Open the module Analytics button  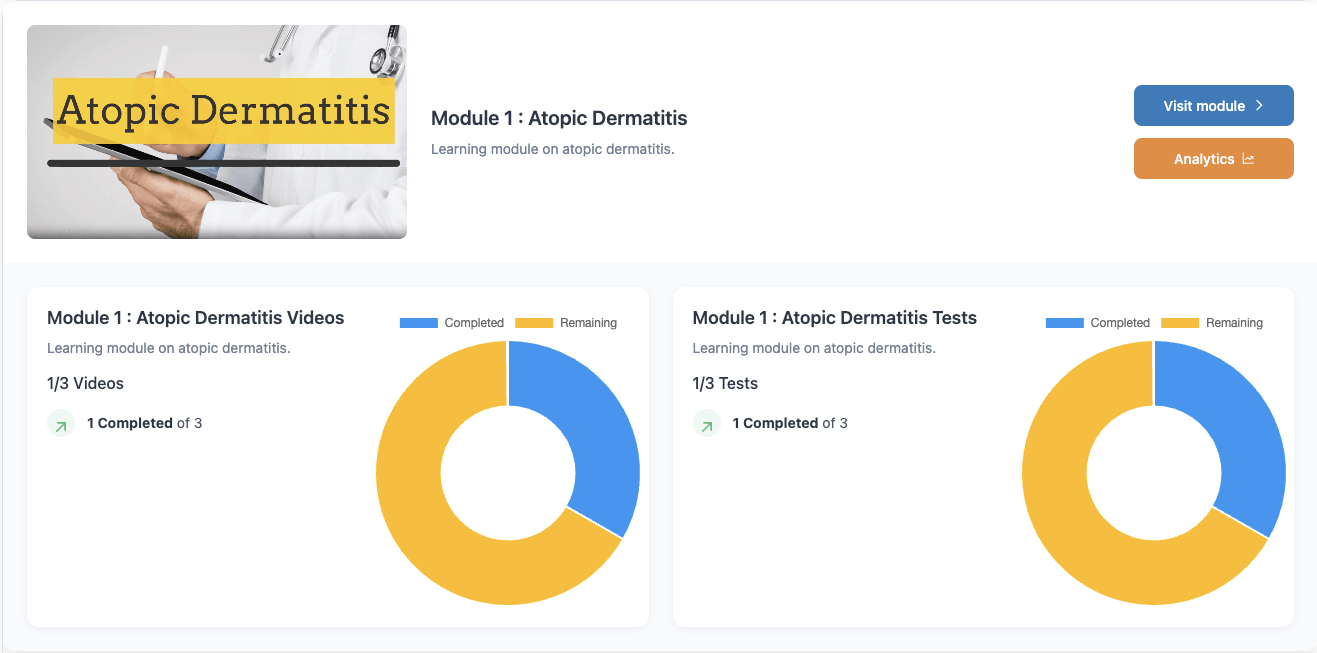(x=1213, y=159)
